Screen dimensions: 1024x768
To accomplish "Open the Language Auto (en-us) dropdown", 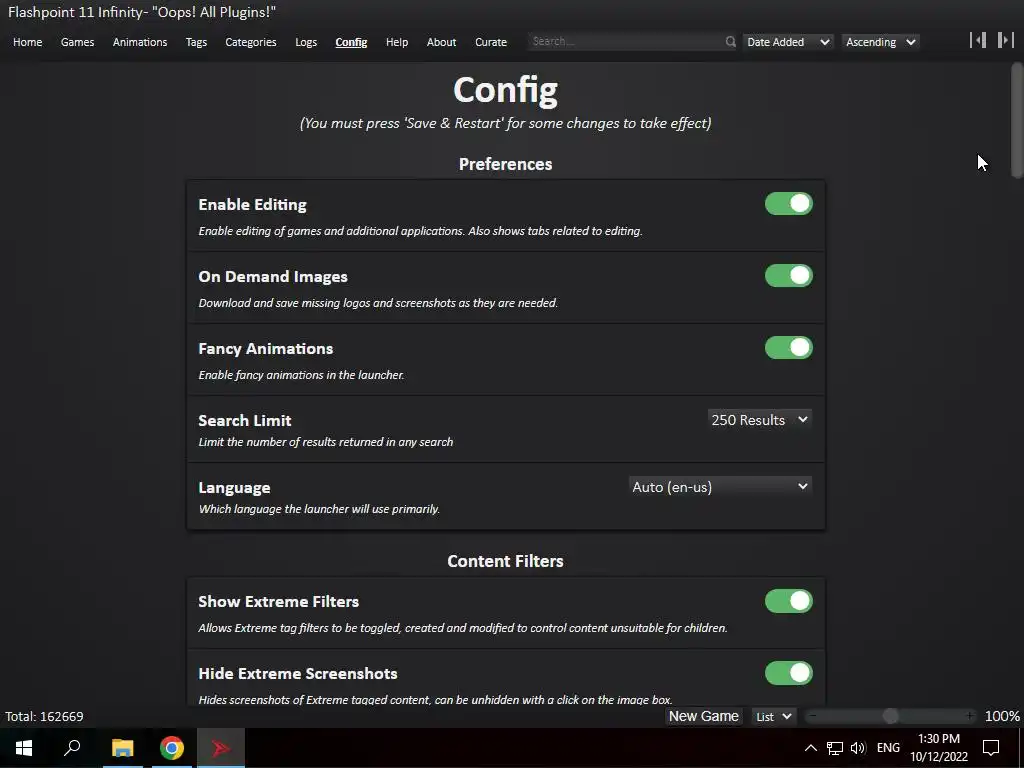I will (x=721, y=487).
